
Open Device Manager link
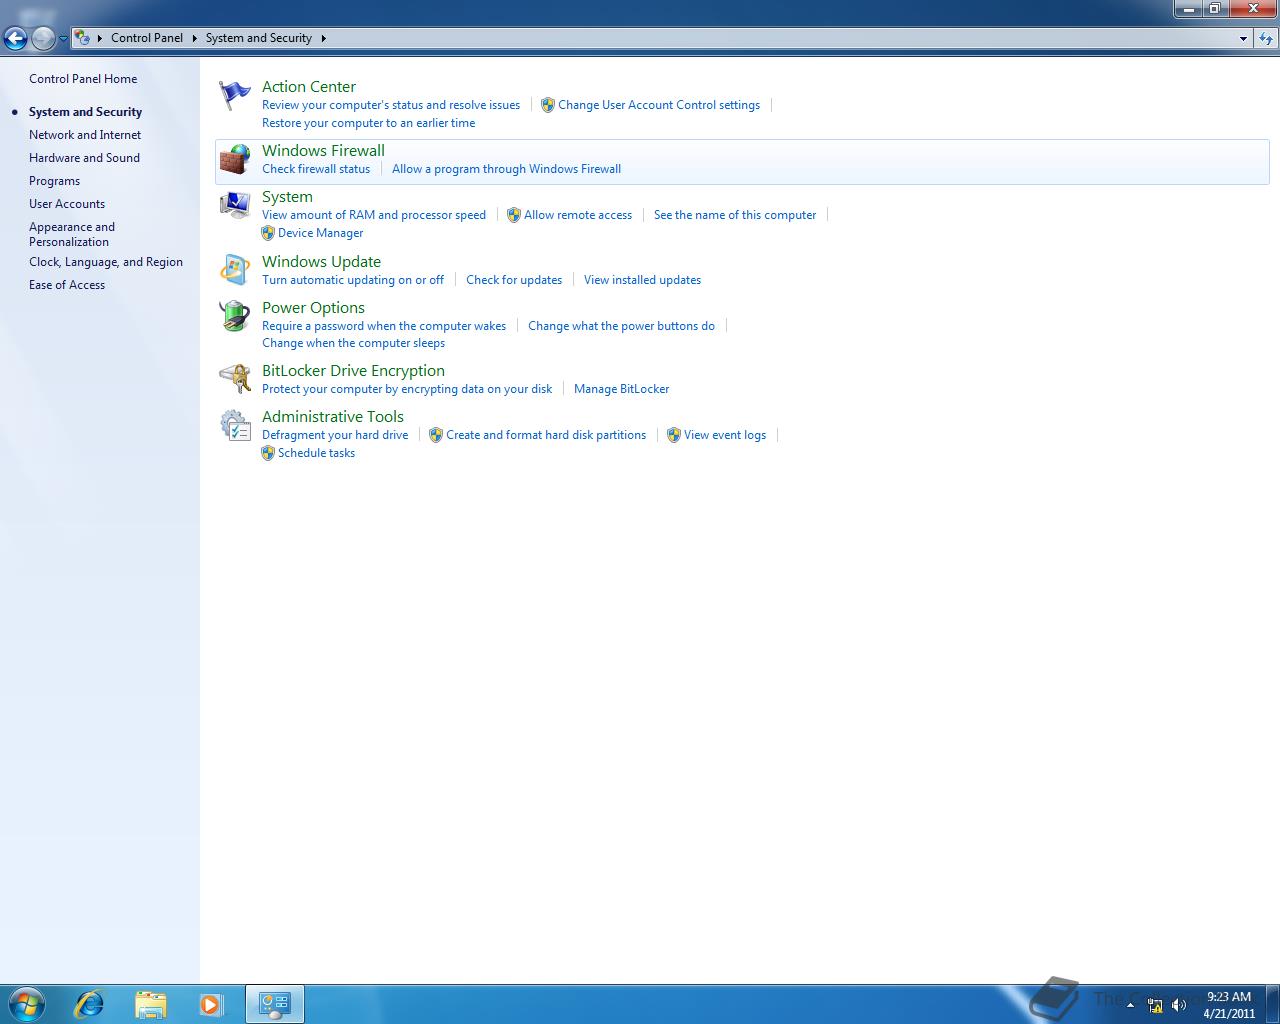point(321,233)
